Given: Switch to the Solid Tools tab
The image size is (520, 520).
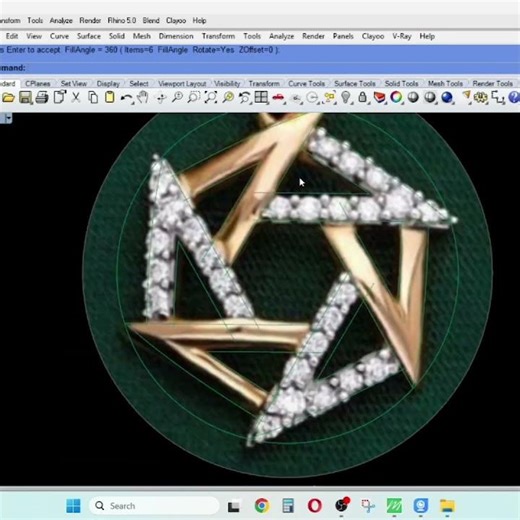Looking at the screenshot, I should point(401,83).
